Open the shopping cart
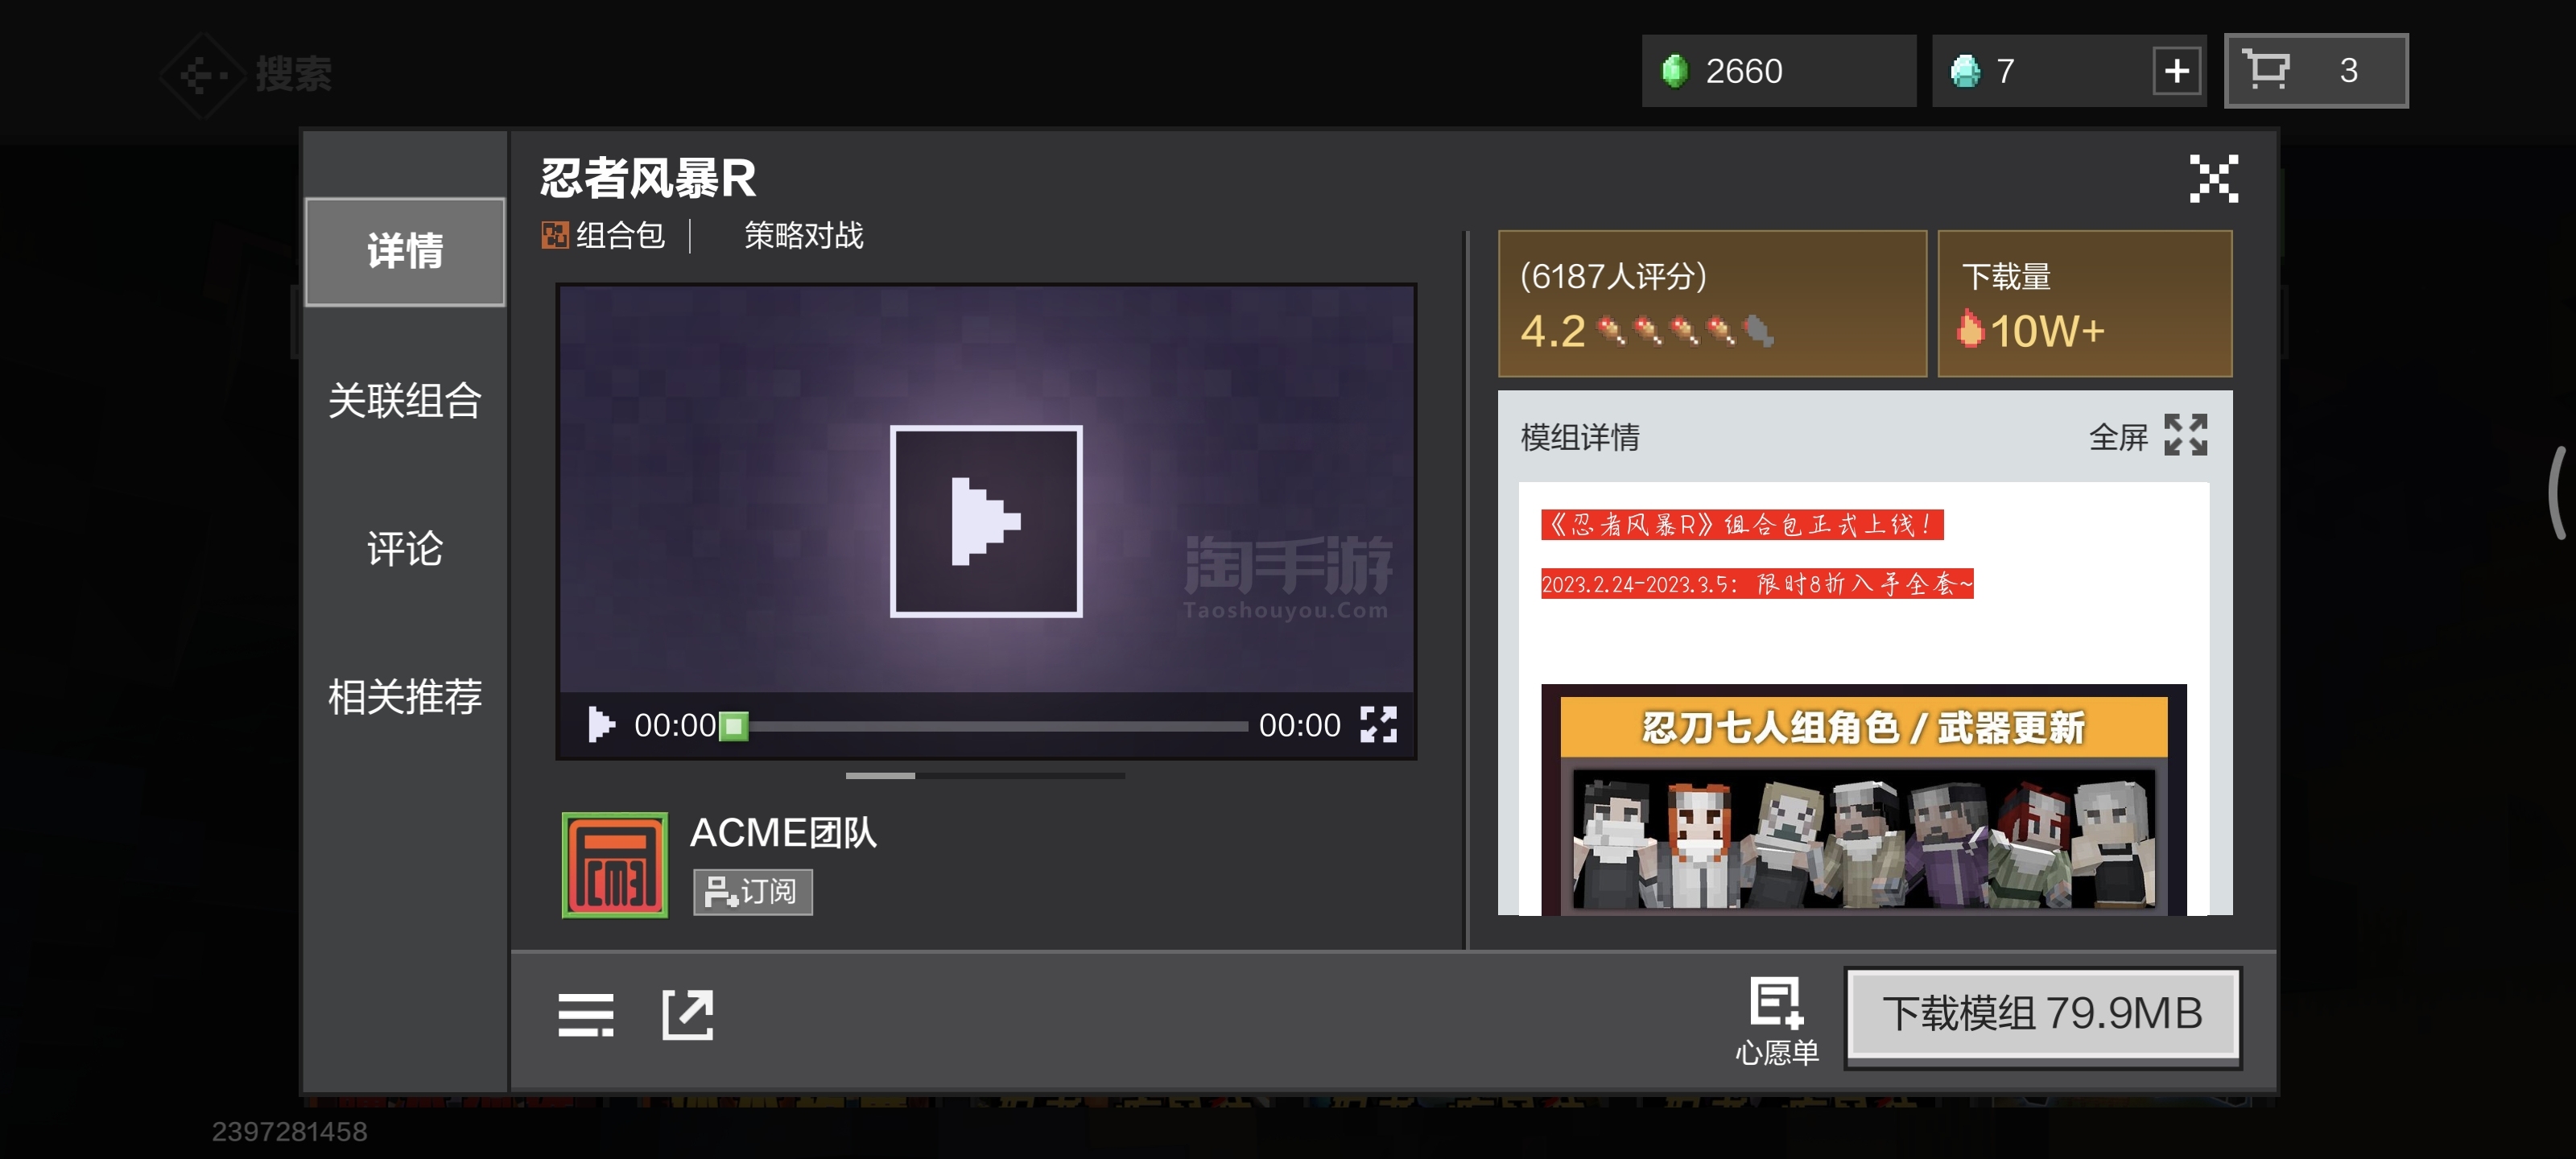The image size is (2576, 1159). (2314, 71)
